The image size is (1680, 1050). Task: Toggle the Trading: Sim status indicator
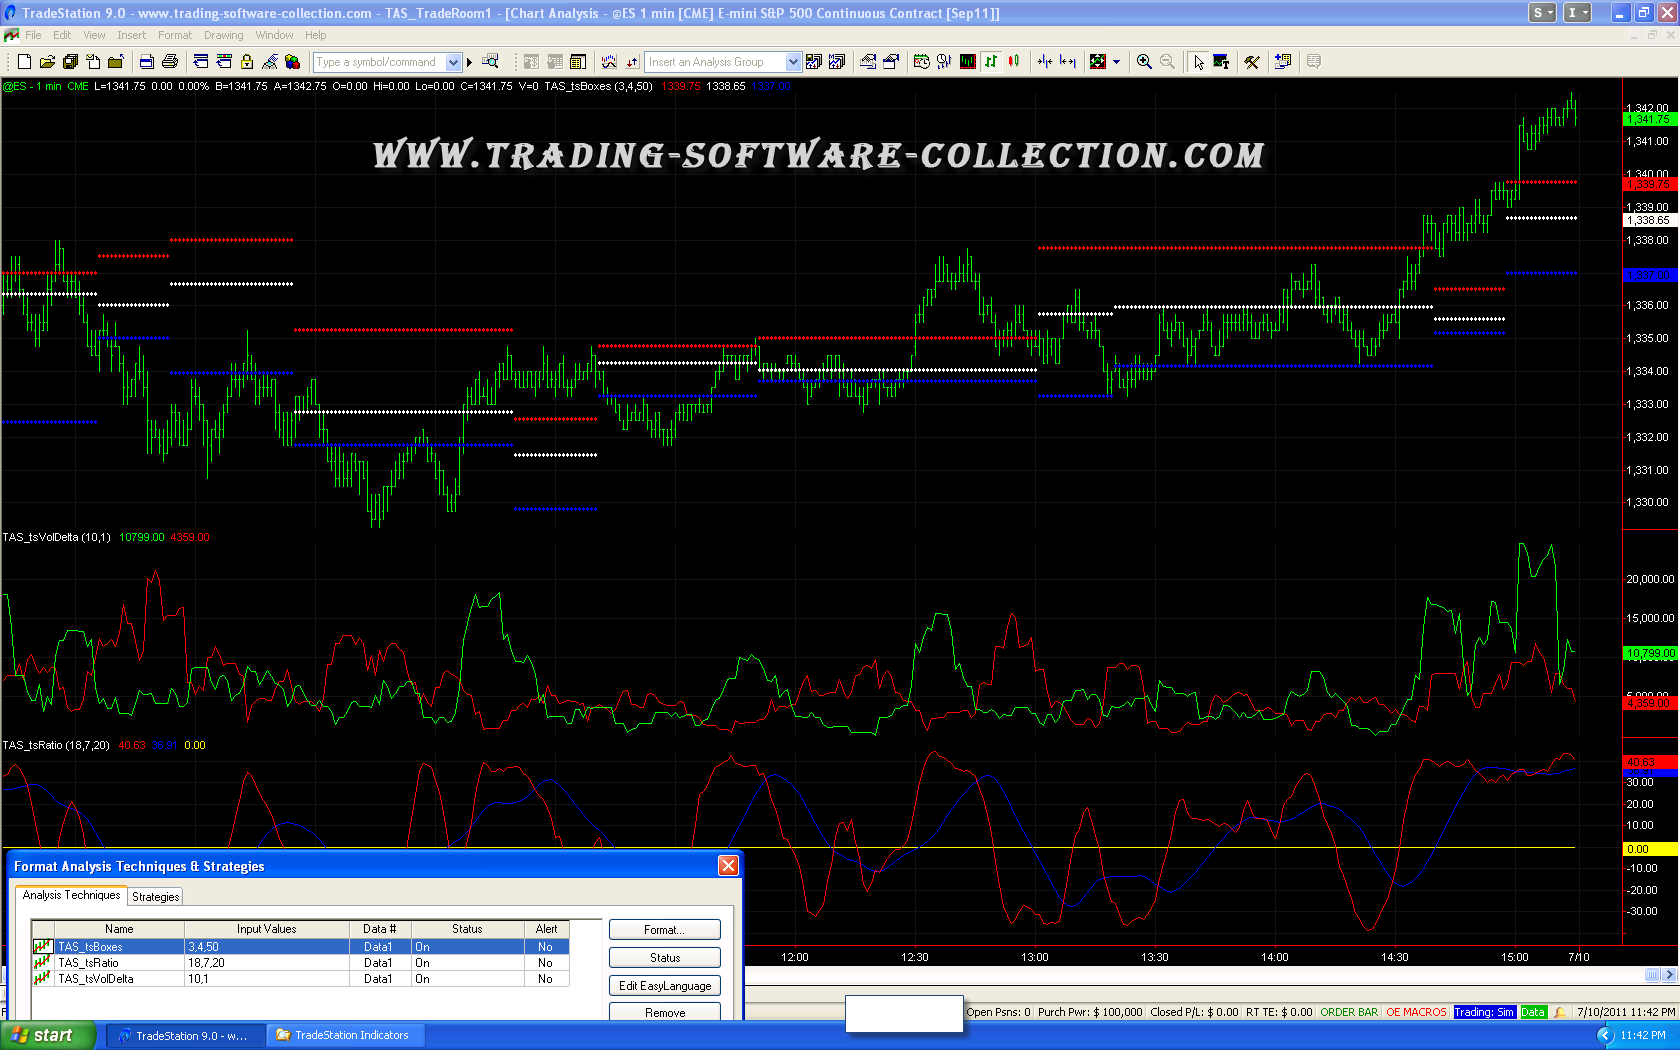coord(1484,1012)
